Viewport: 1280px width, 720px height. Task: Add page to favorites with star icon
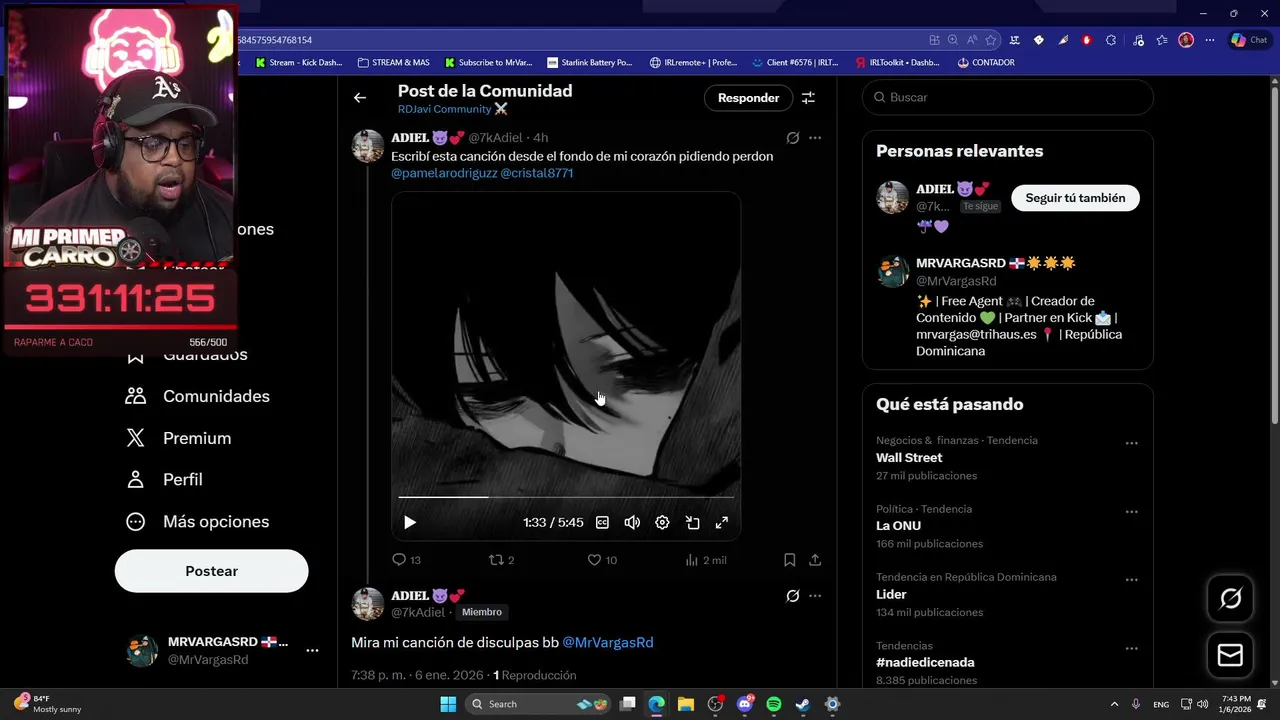click(991, 40)
